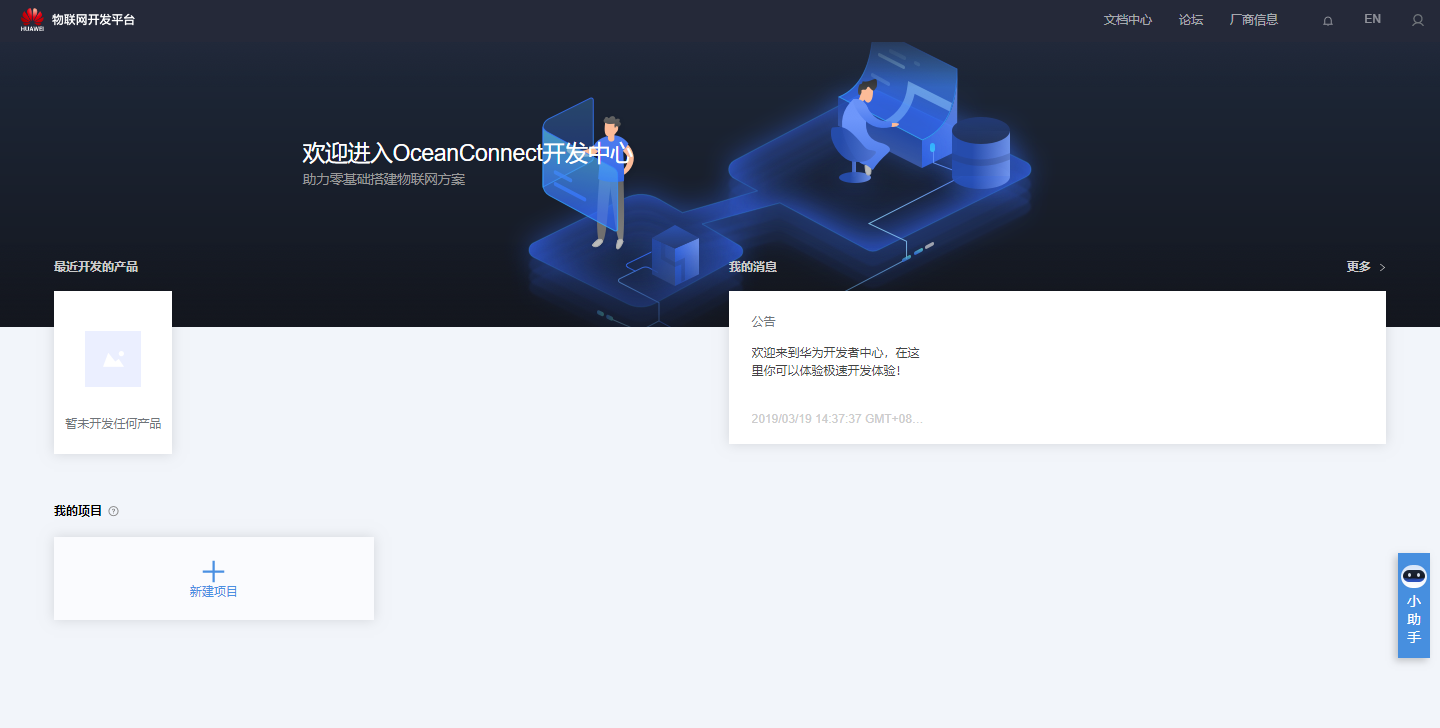Open the 公告 announcement message card
The width and height of the screenshot is (1440, 728).
click(1057, 367)
